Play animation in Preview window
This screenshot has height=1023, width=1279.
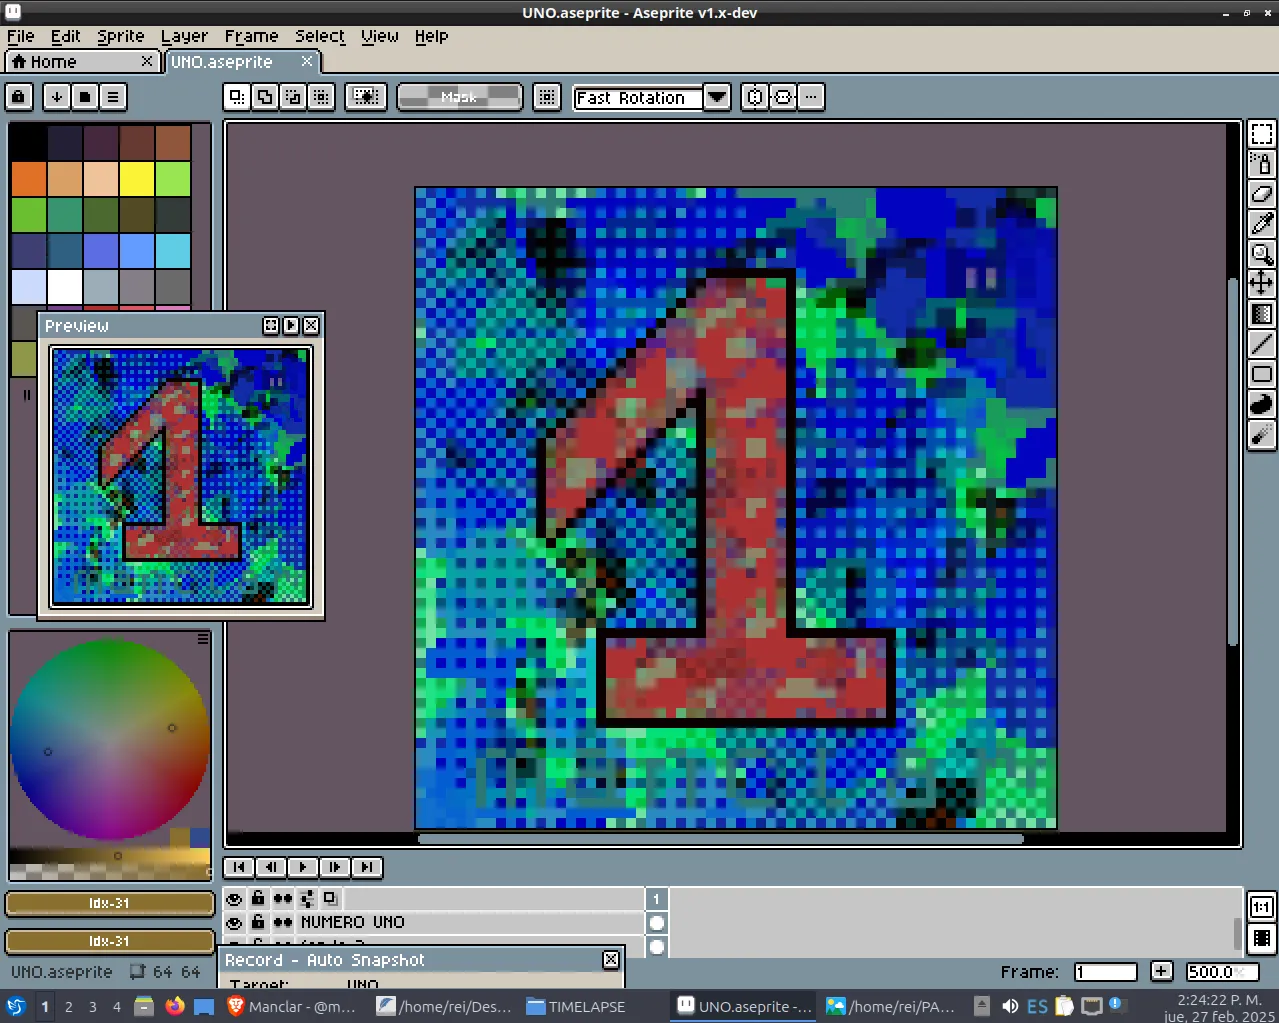coord(291,326)
